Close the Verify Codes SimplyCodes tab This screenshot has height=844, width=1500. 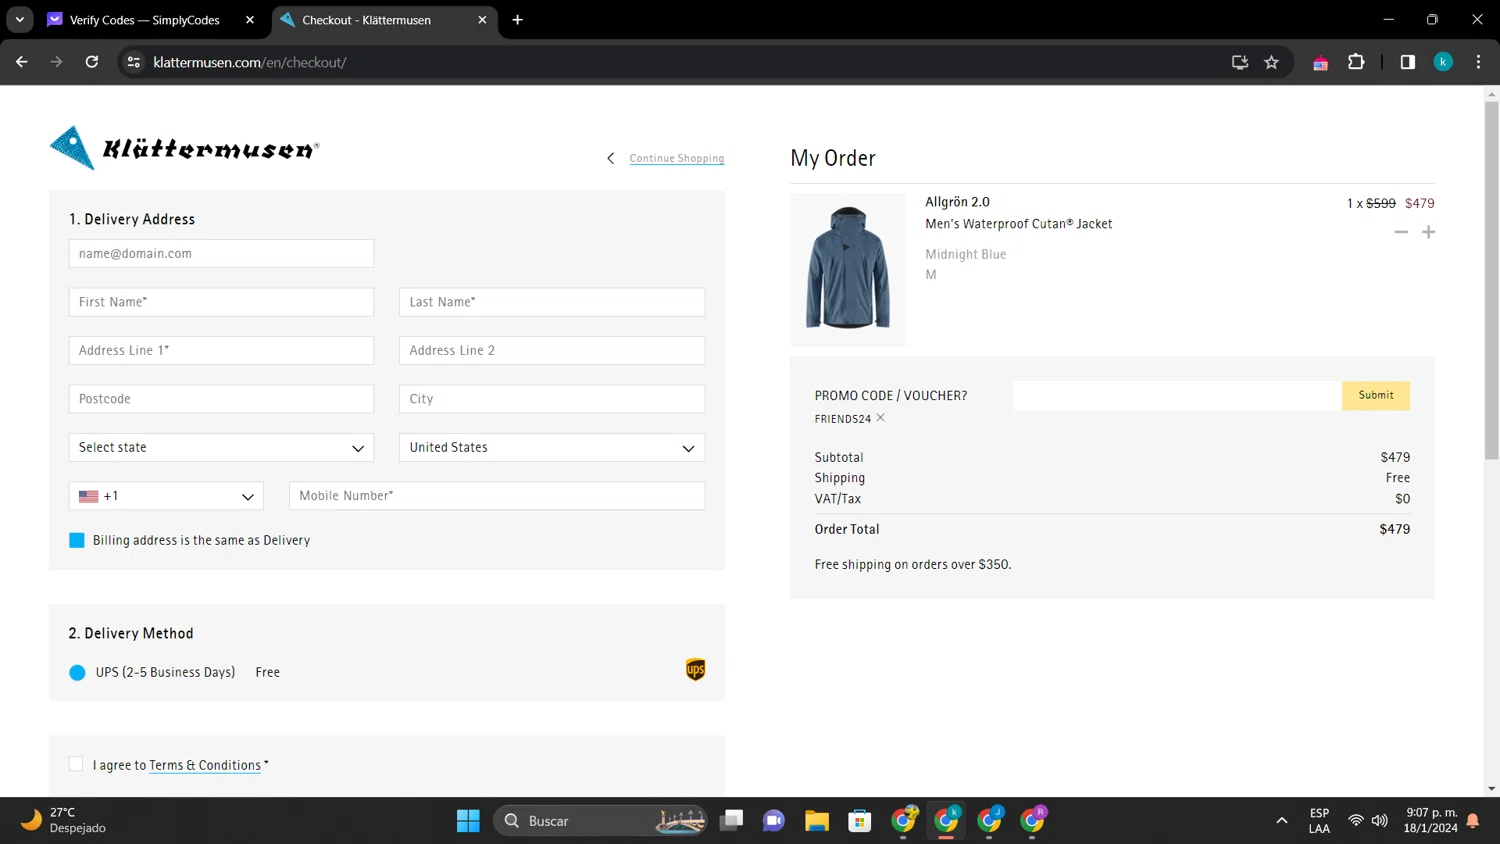[250, 20]
